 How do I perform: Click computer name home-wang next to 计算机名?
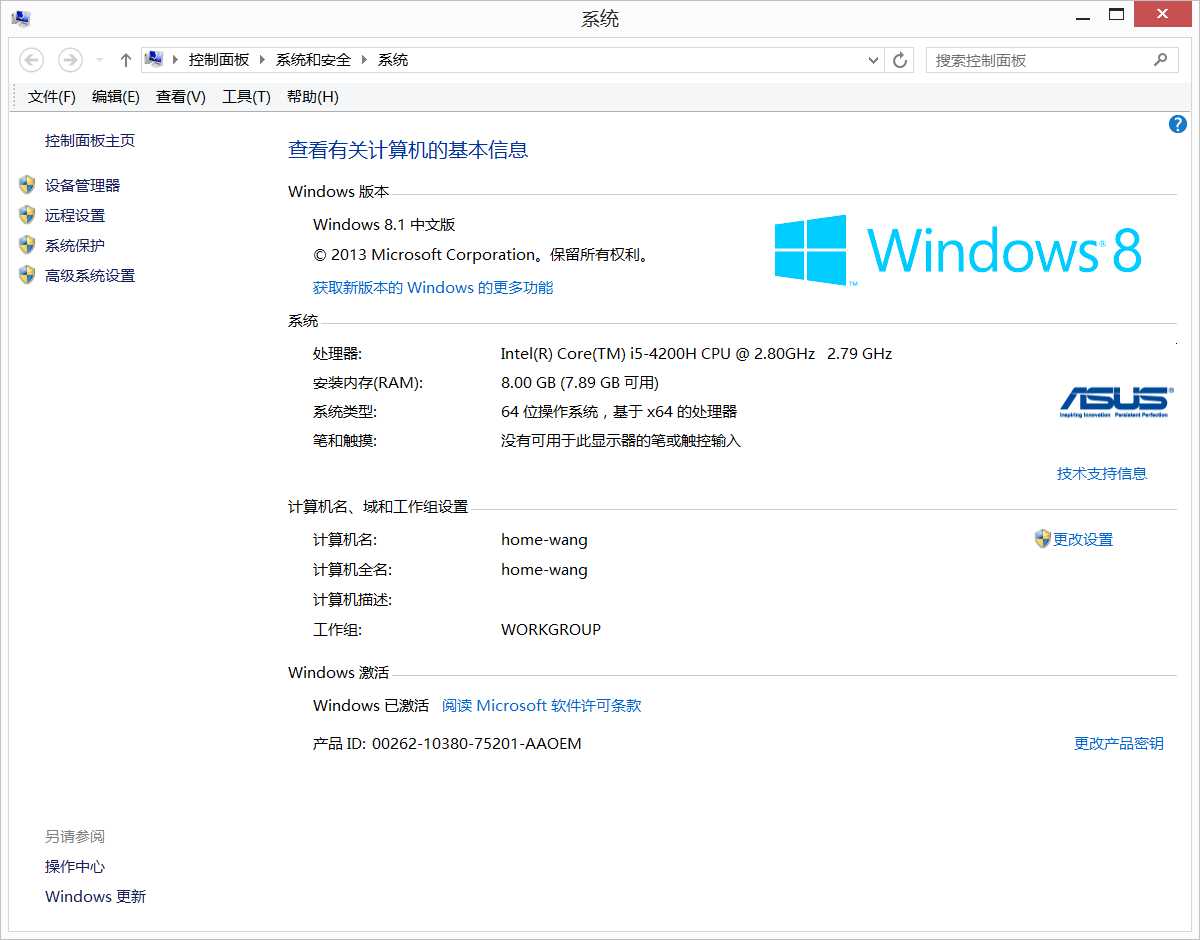click(544, 540)
